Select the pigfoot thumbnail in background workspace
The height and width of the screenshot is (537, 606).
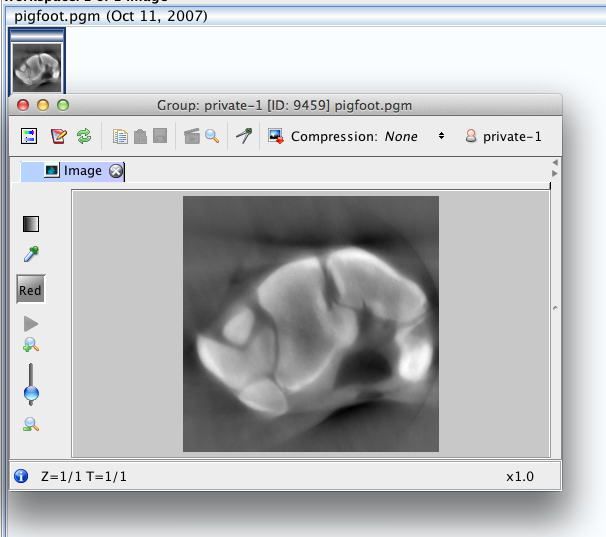pyautogui.click(x=37, y=68)
